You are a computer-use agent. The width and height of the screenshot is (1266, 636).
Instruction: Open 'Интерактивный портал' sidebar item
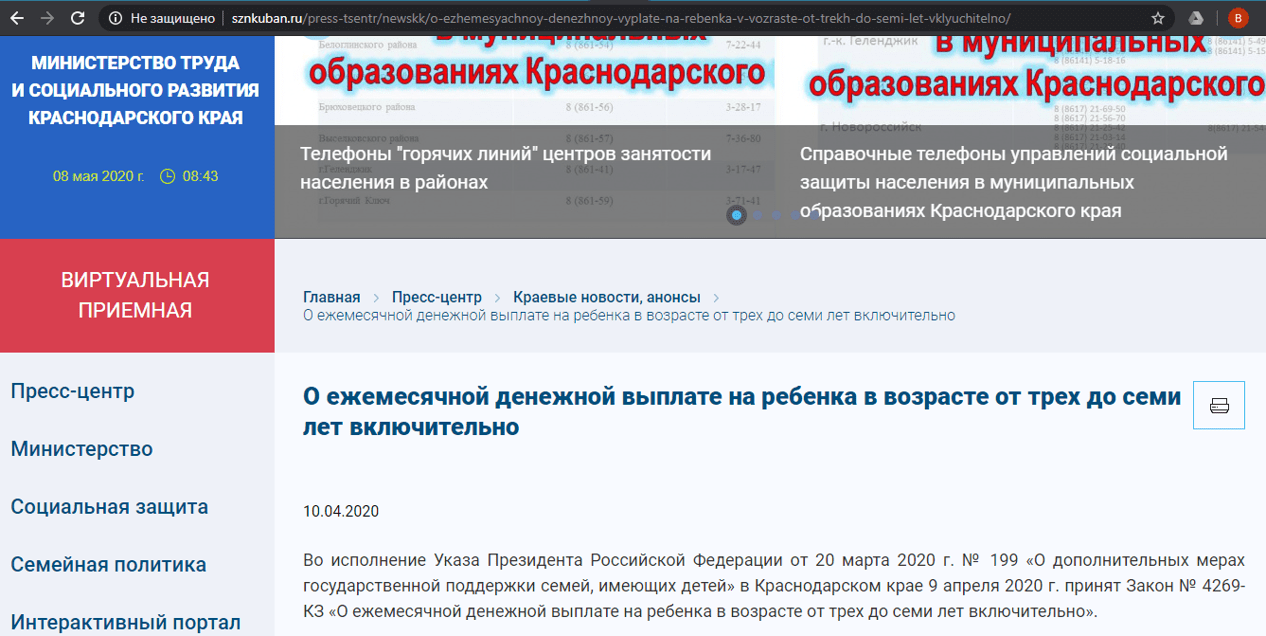tap(126, 623)
